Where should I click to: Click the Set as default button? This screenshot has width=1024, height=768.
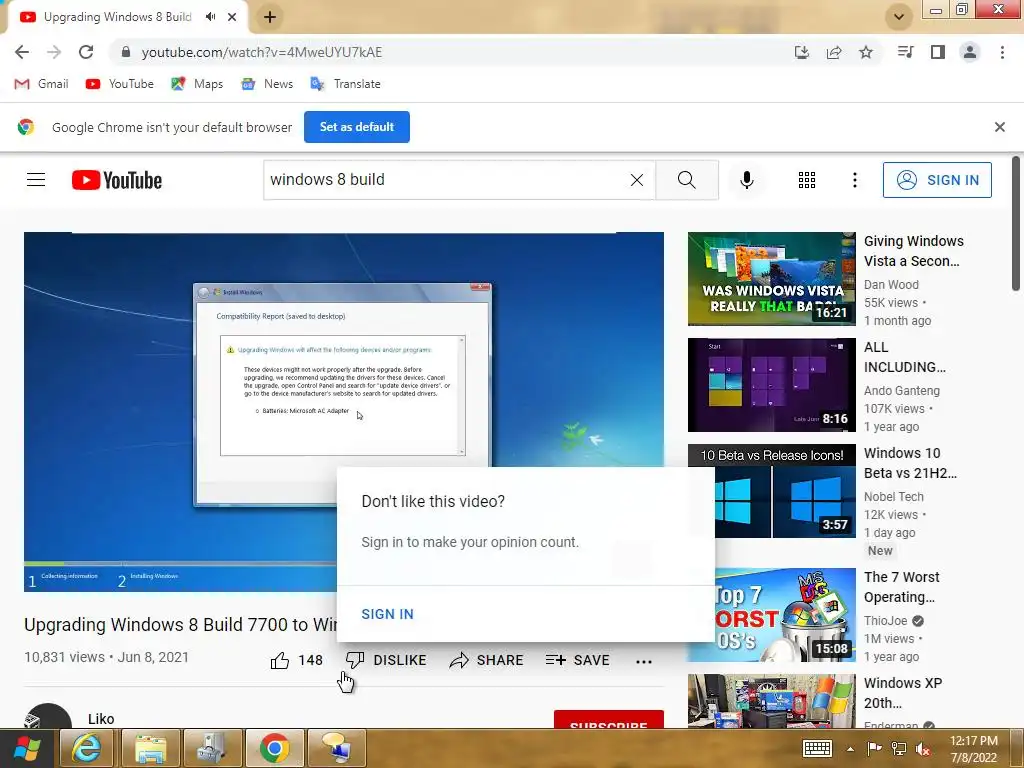point(357,127)
